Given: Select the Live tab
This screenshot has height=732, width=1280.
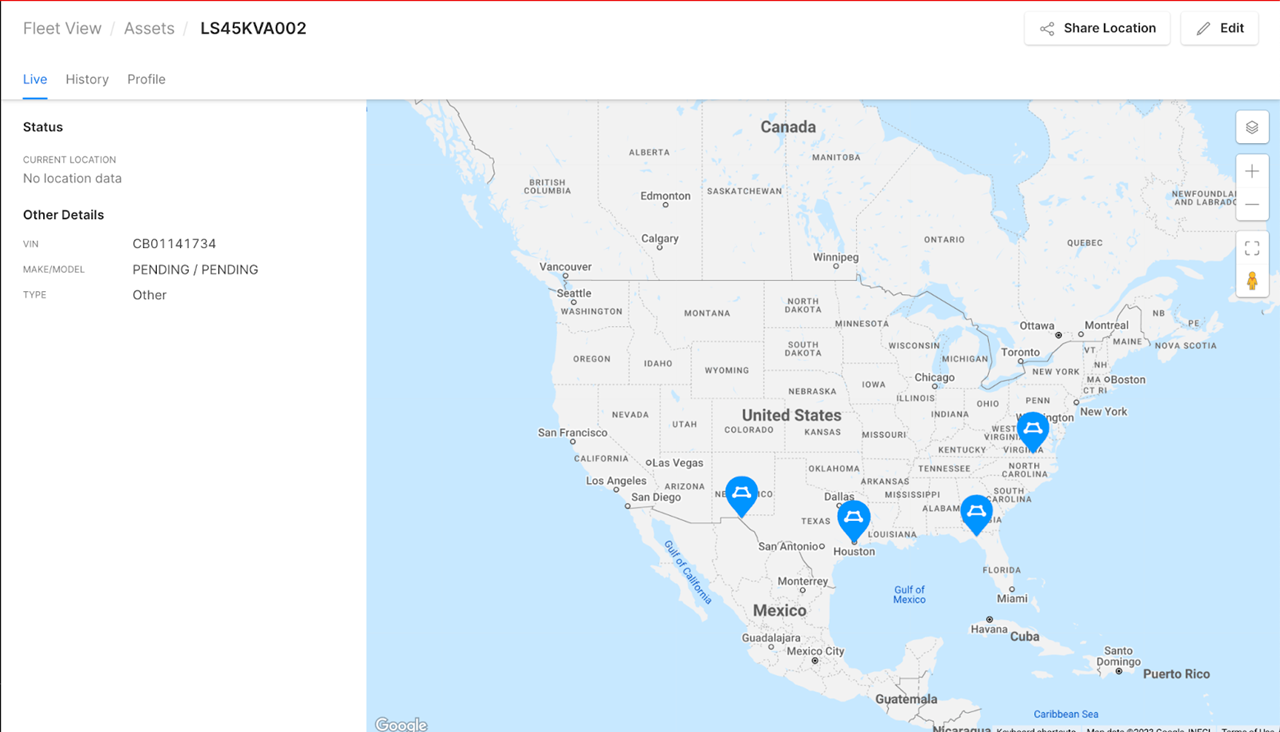Looking at the screenshot, I should click(35, 79).
